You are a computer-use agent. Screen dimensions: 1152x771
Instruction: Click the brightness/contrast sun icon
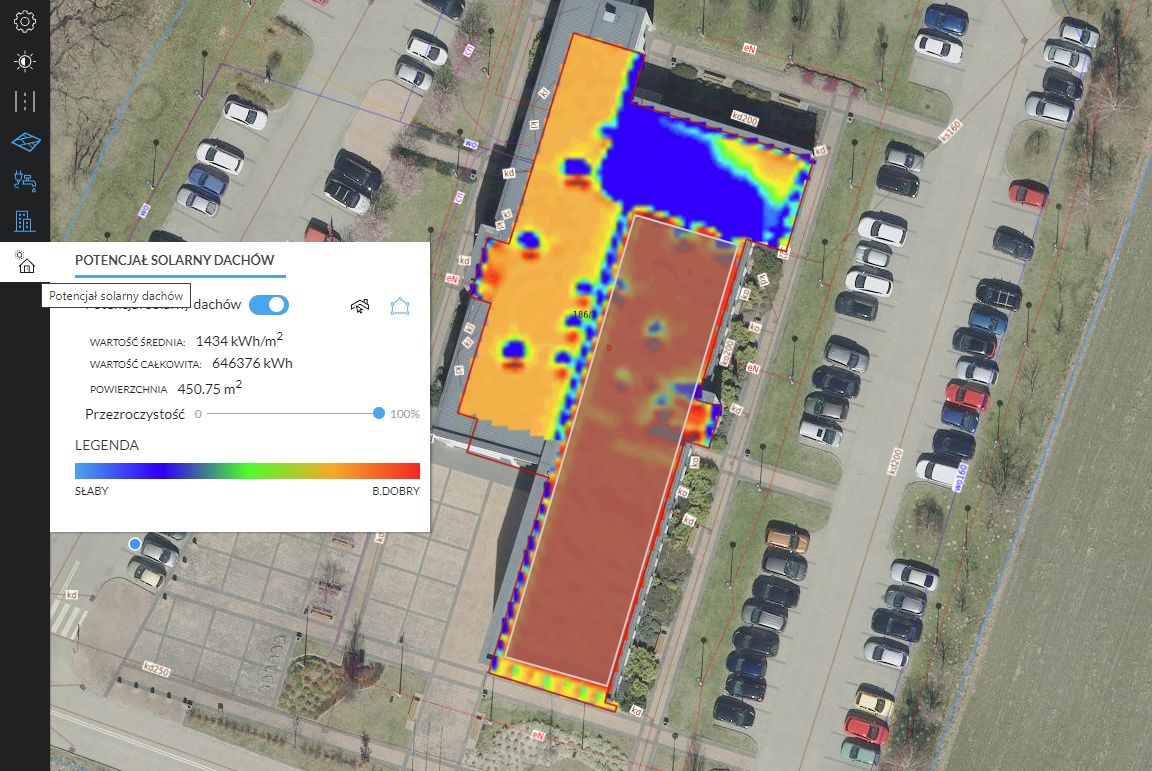(25, 62)
